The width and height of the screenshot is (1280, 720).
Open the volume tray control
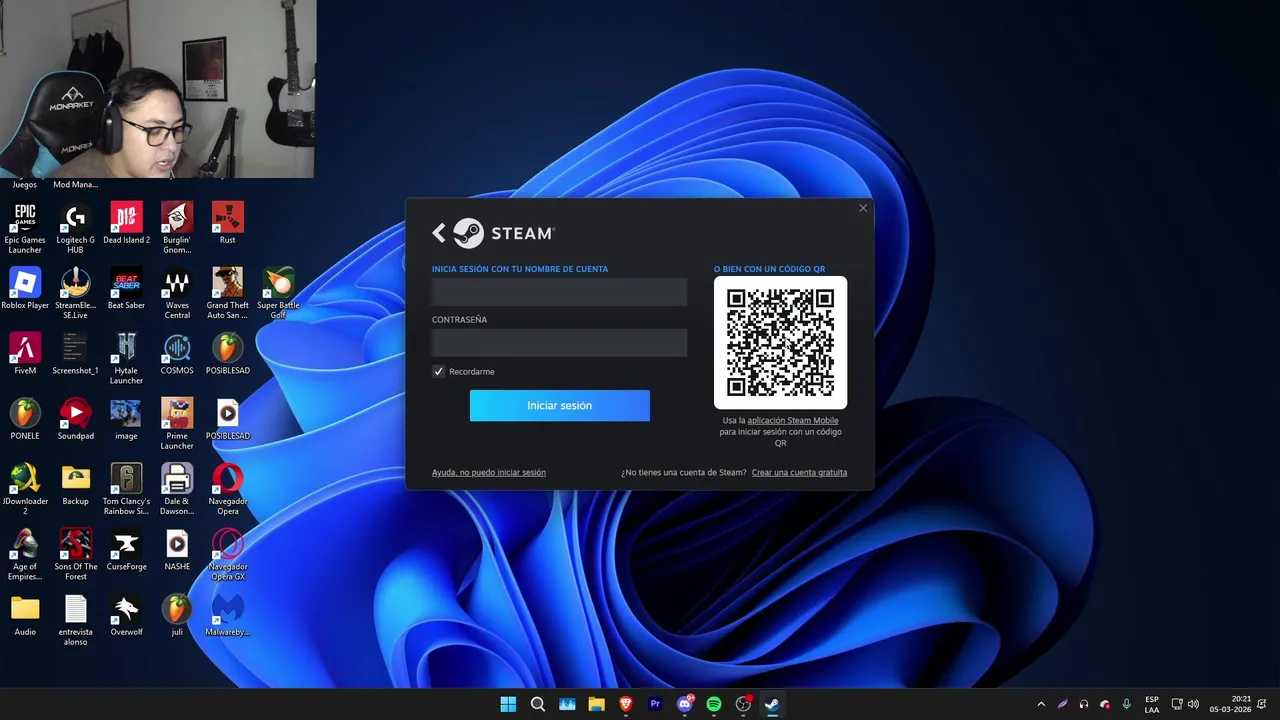(x=1193, y=704)
